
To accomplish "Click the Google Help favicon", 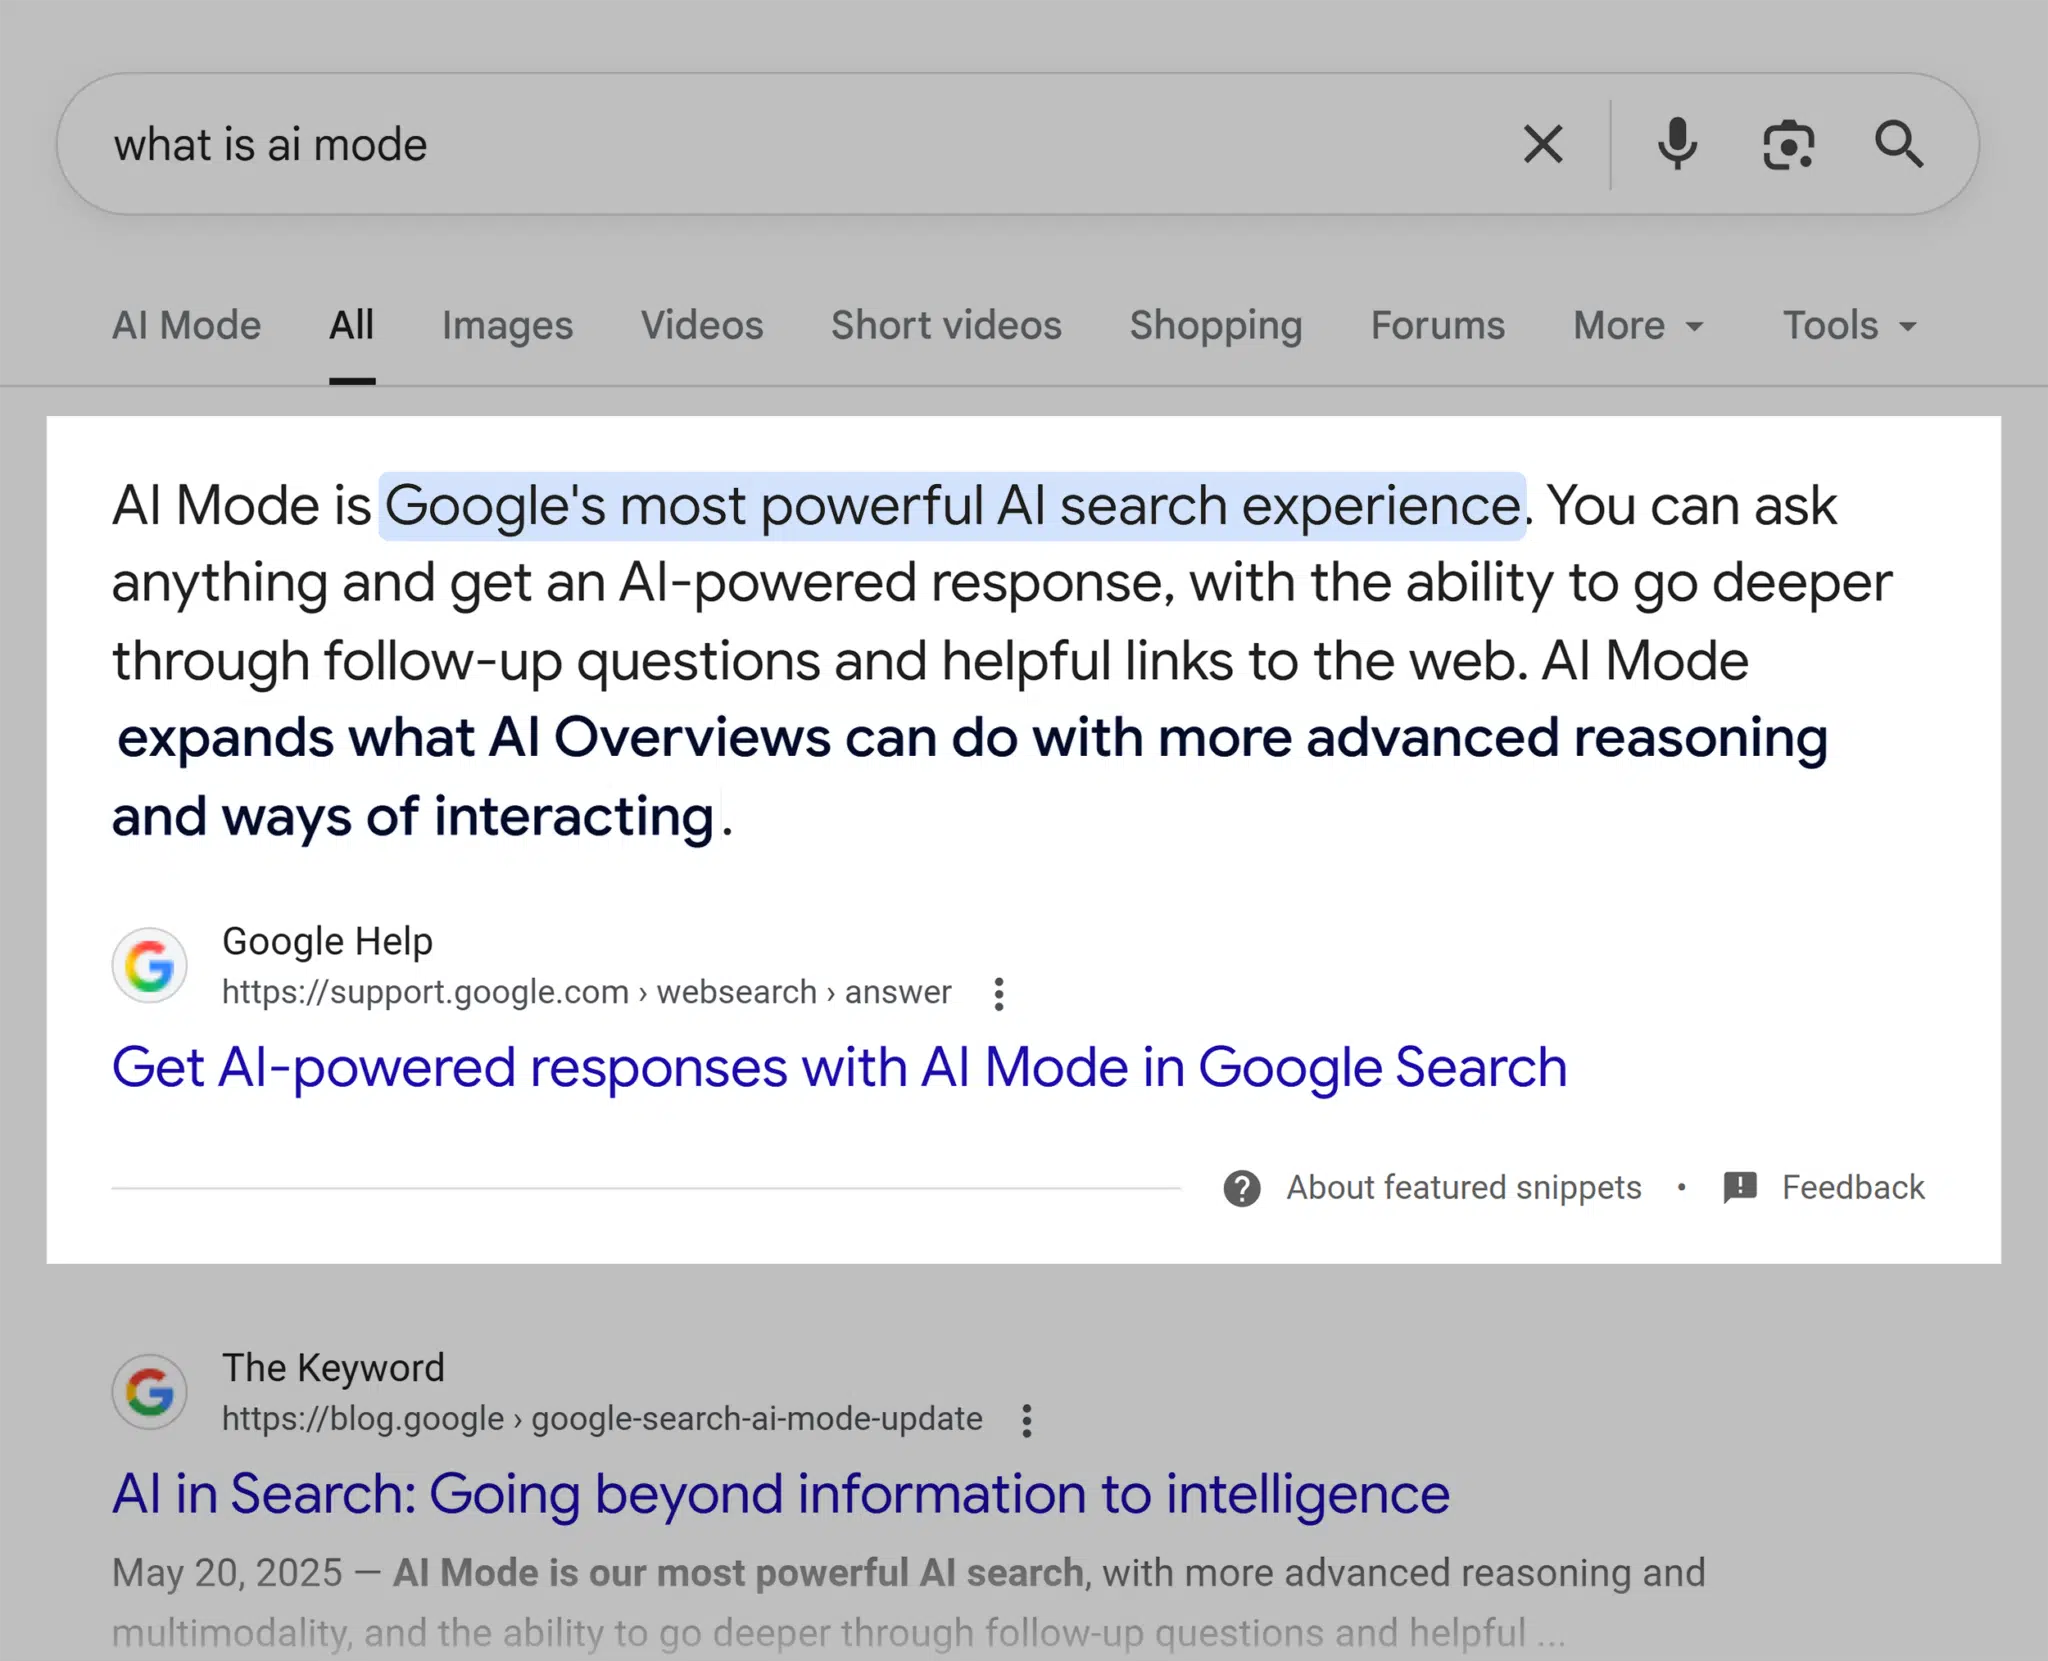I will tap(150, 966).
